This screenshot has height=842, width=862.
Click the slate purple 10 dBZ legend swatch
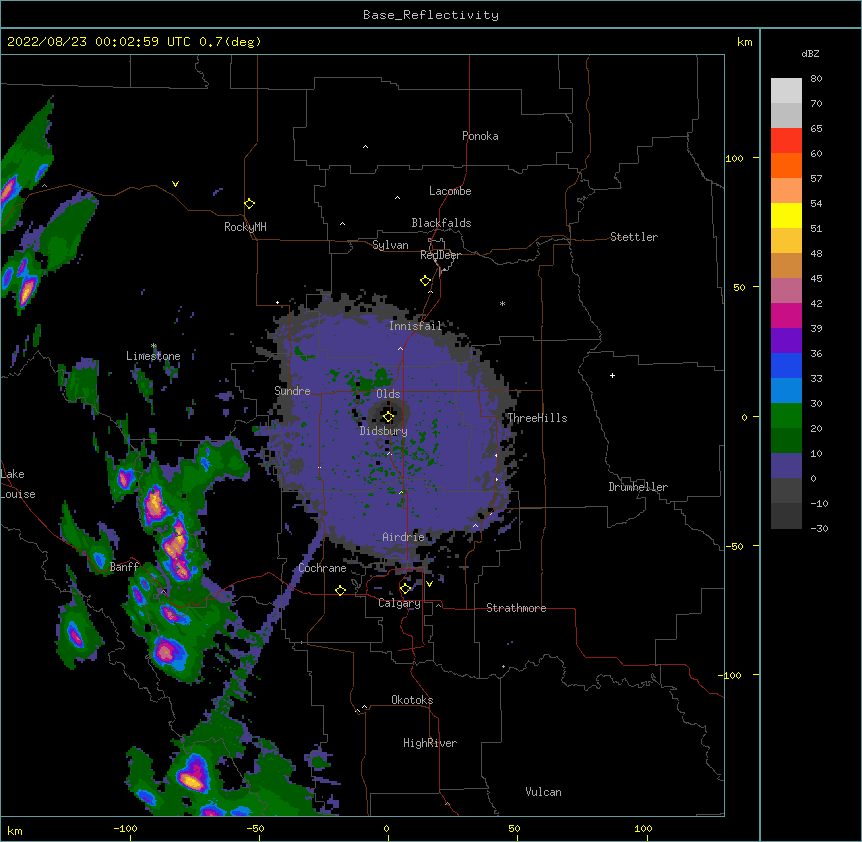coord(786,466)
